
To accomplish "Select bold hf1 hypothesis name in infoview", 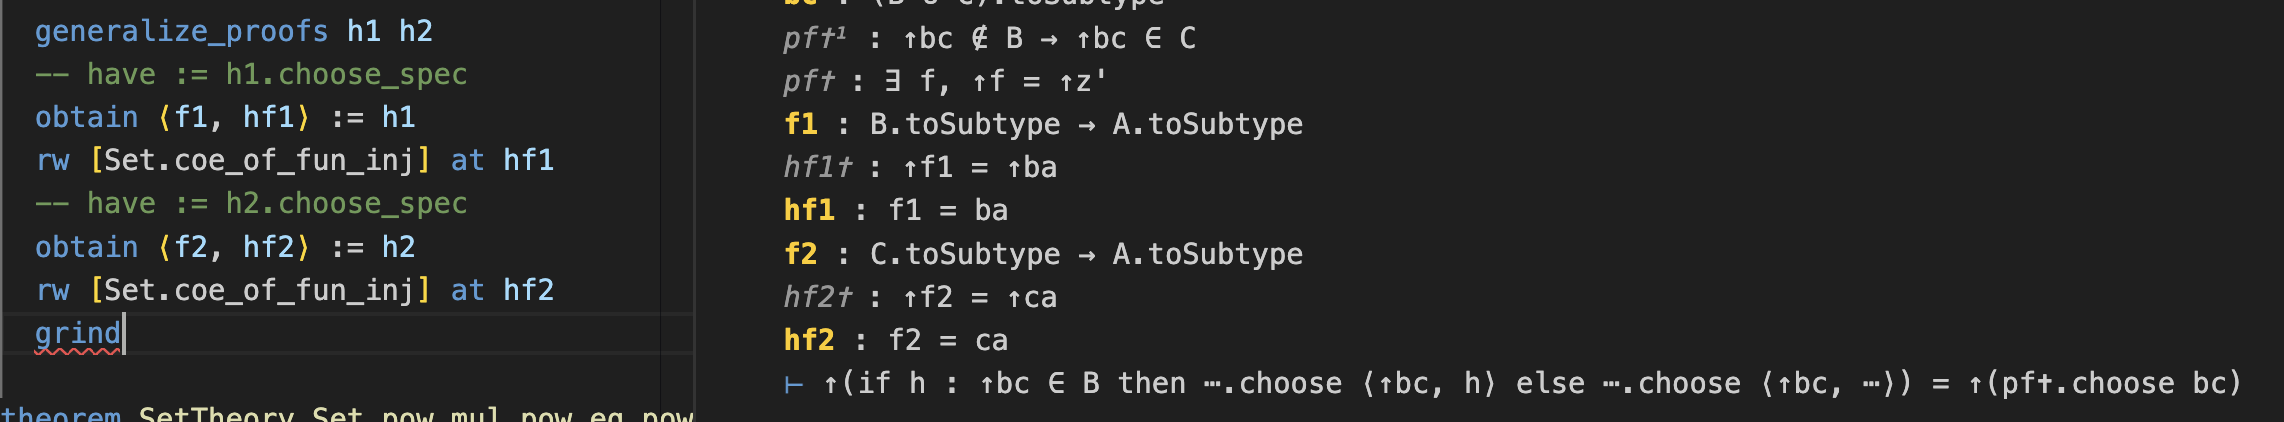I will pyautogui.click(x=809, y=210).
